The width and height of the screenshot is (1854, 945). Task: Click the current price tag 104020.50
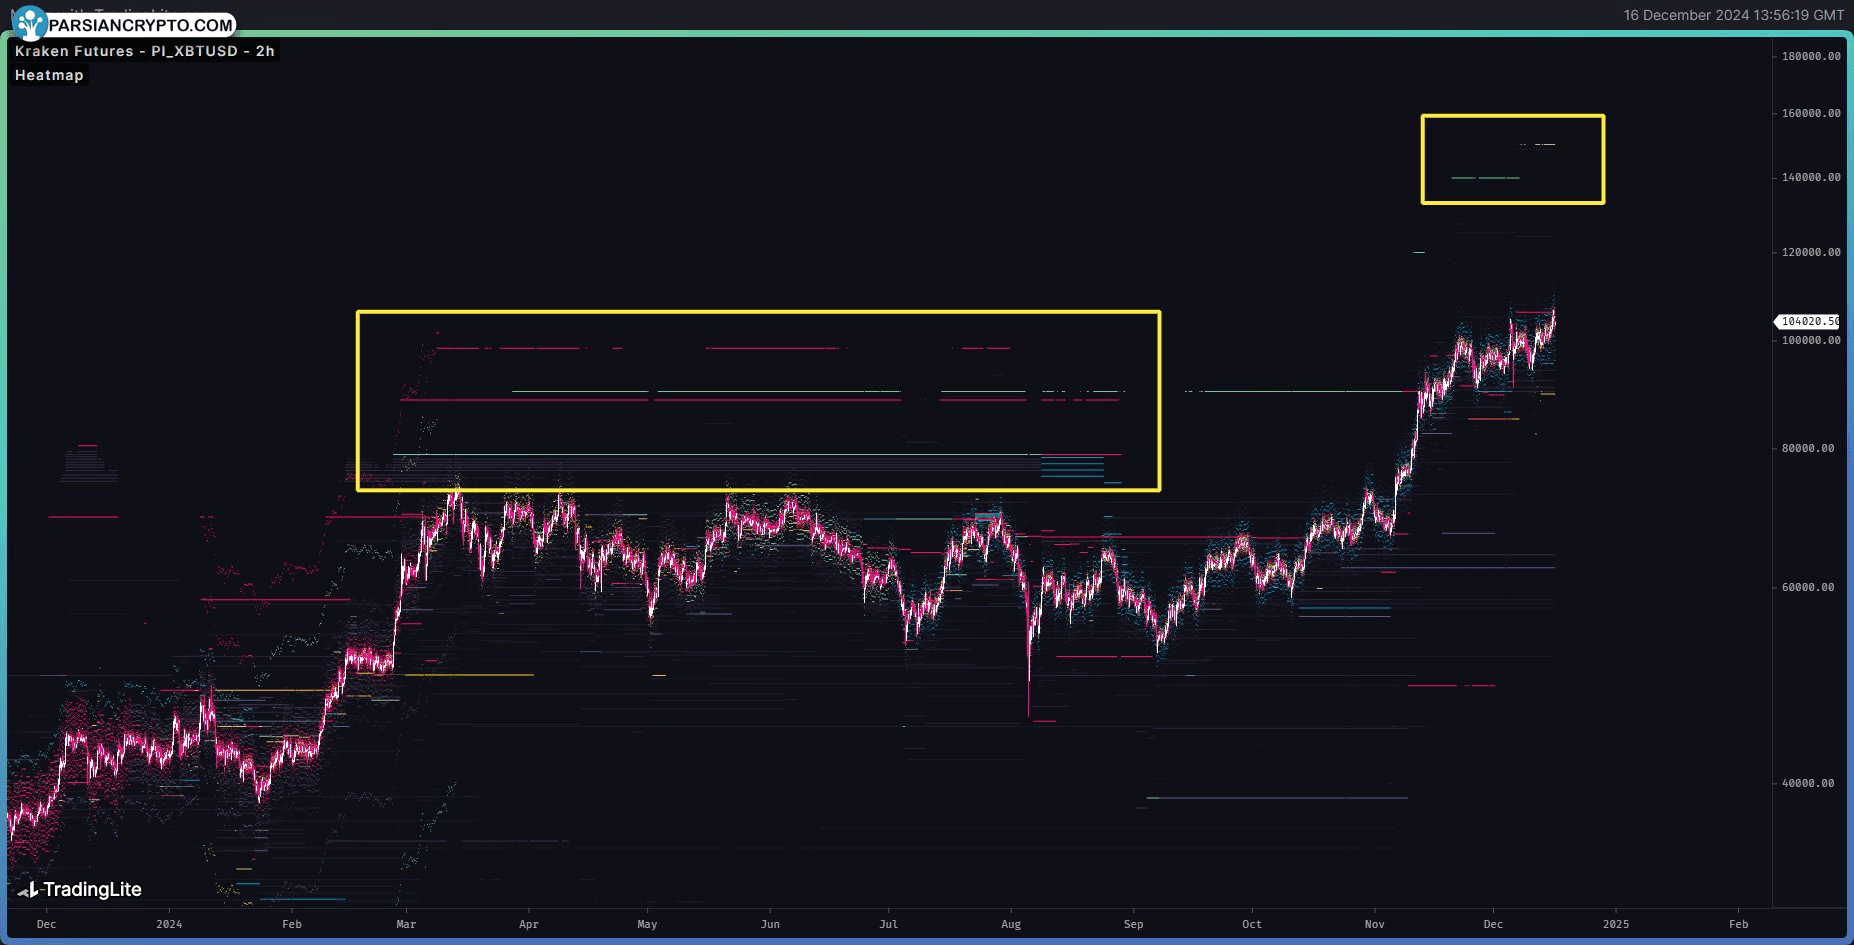1809,321
